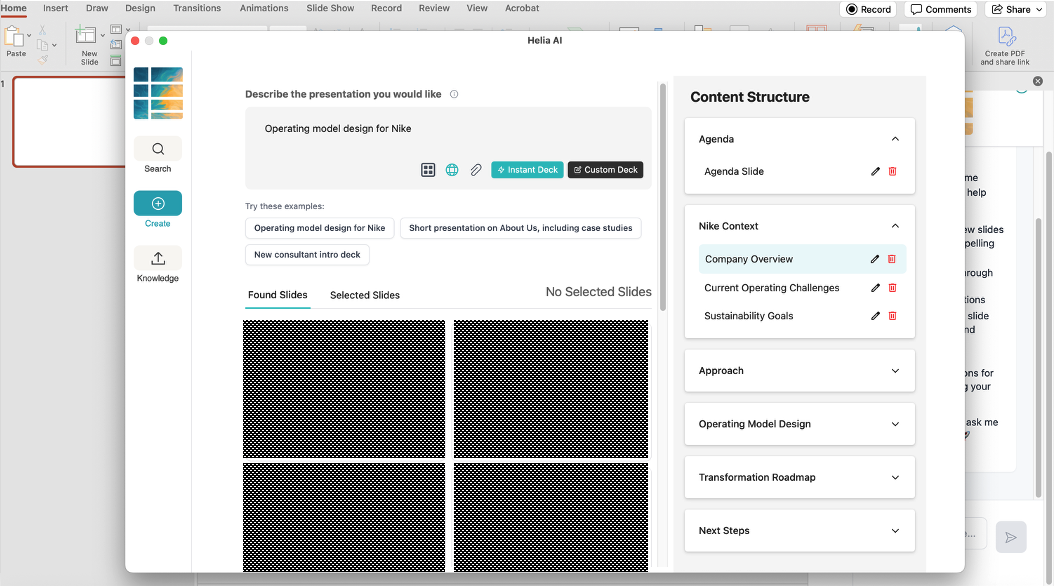
Task: Select the first found slide thumbnail
Action: [x=343, y=389]
